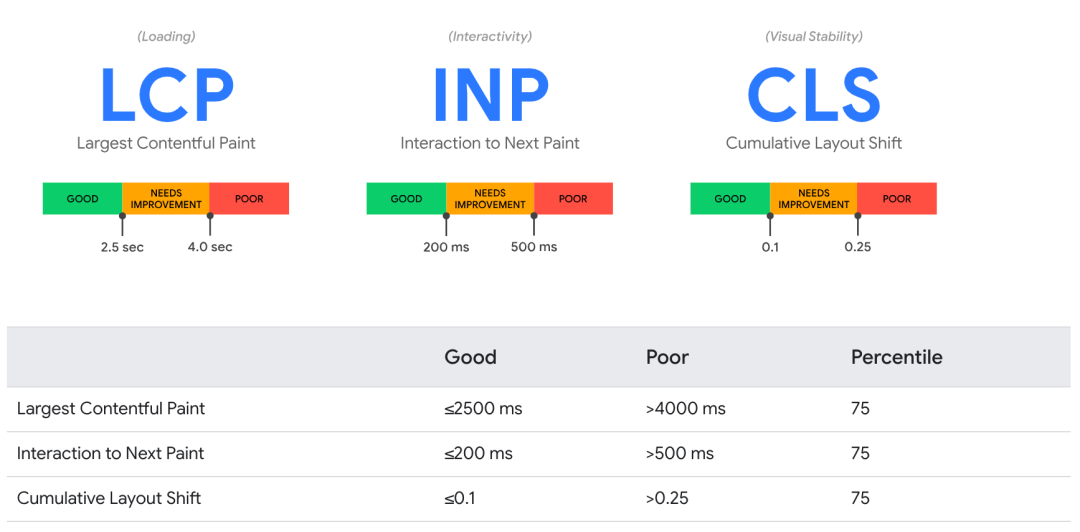Click the ≤2500 ms table cell
Viewport: 1080px width, 532px height.
483,408
